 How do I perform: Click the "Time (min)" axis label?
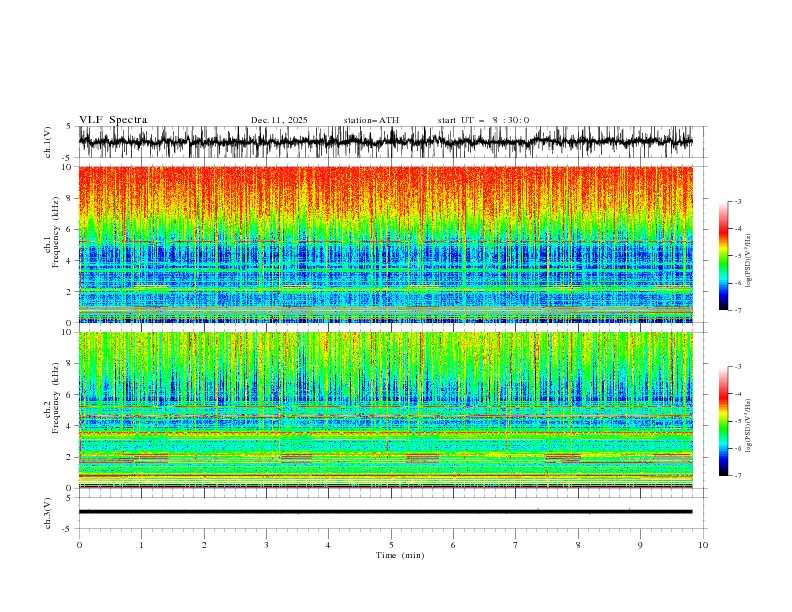point(400,555)
